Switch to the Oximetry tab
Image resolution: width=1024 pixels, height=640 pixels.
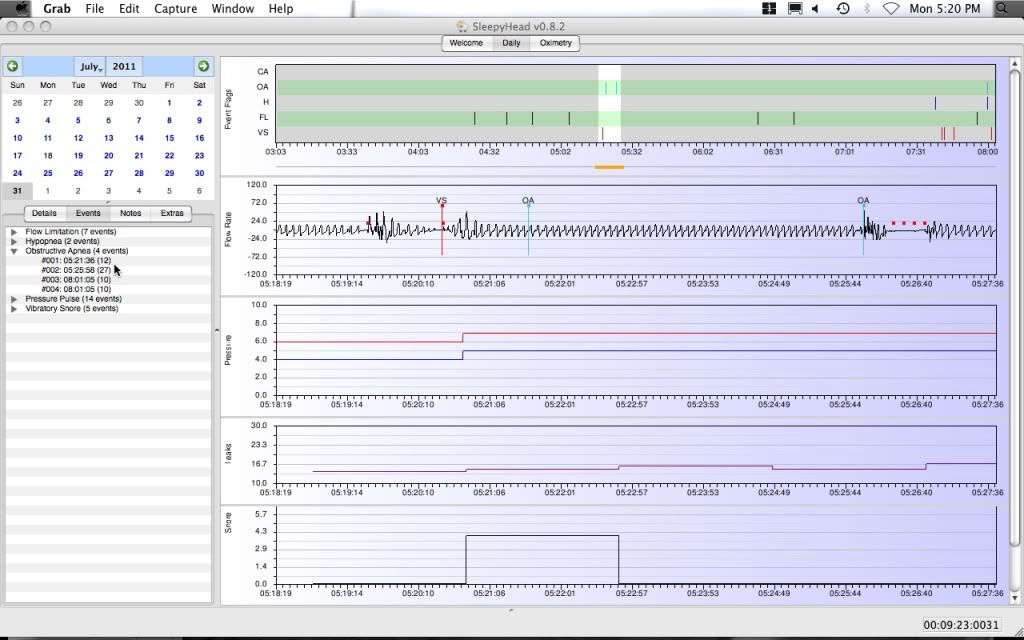pyautogui.click(x=555, y=43)
